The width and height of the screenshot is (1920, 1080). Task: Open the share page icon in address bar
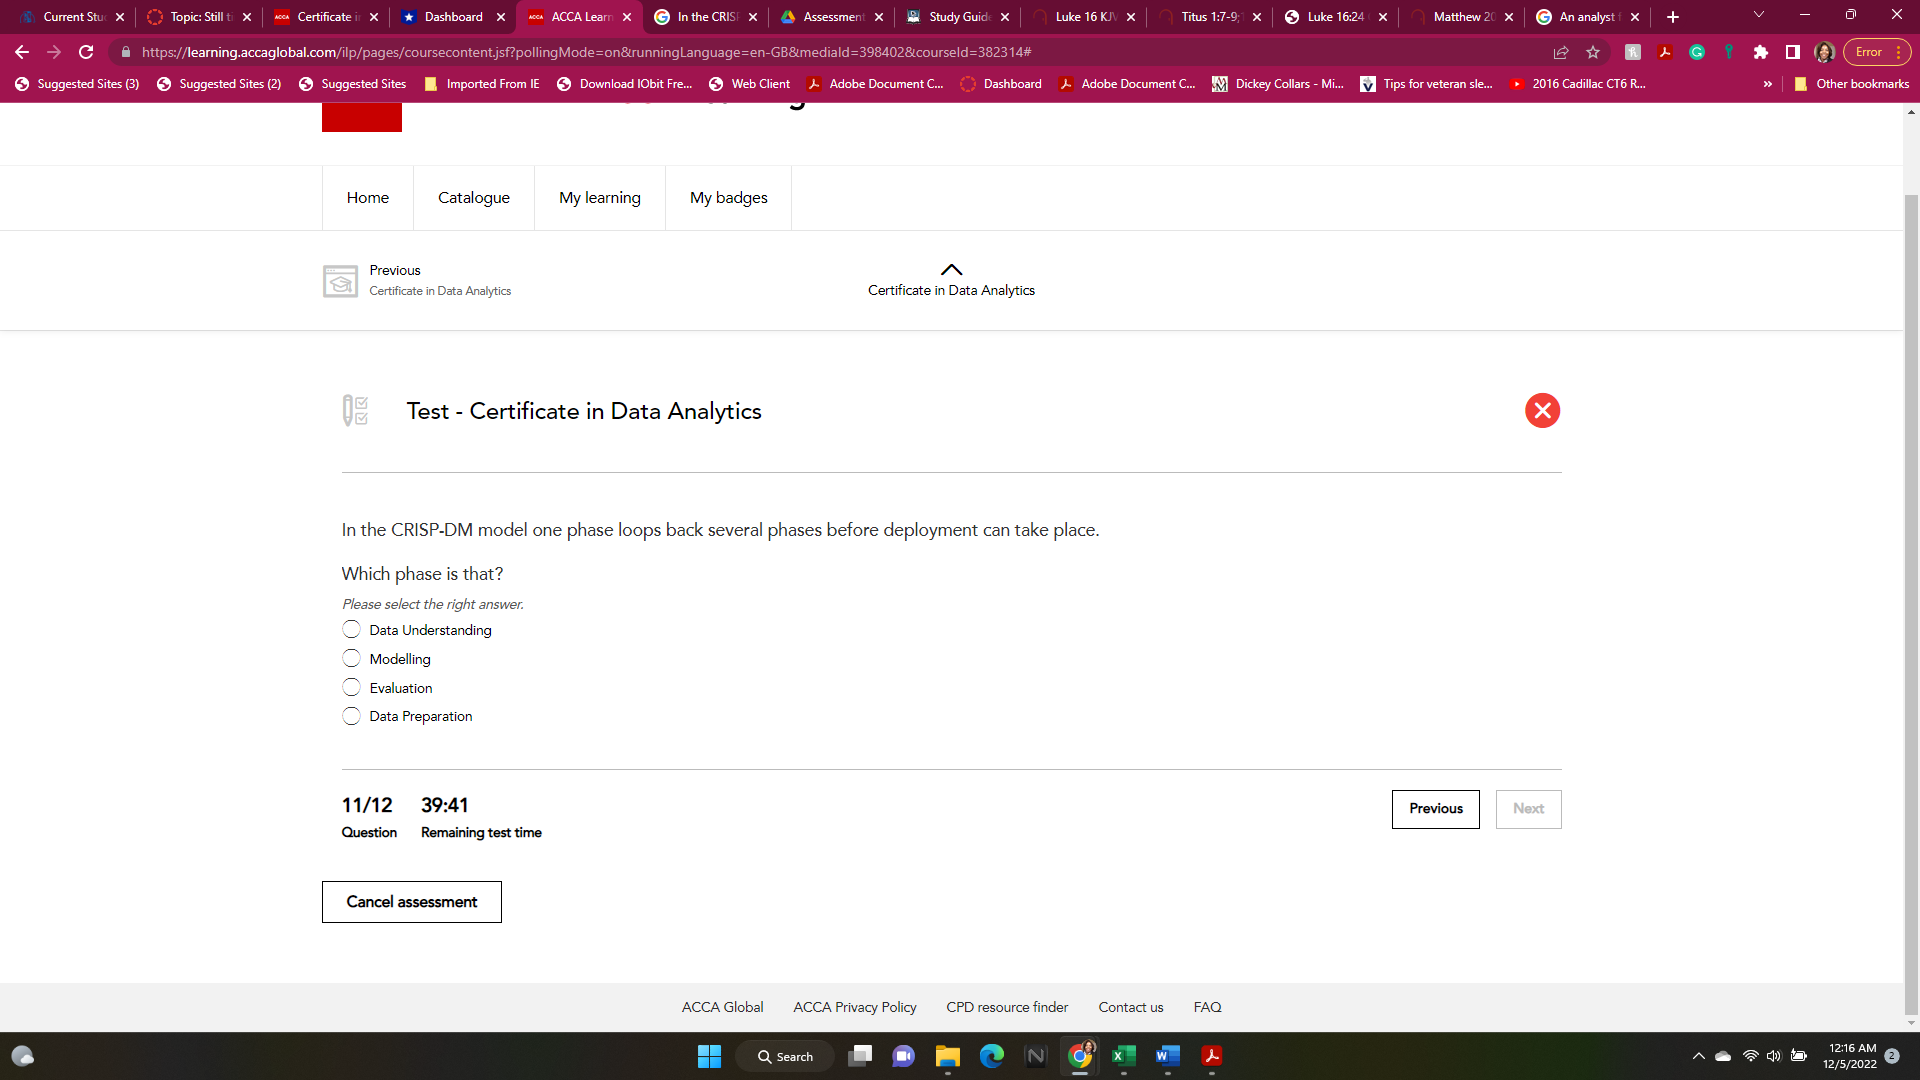1561,52
